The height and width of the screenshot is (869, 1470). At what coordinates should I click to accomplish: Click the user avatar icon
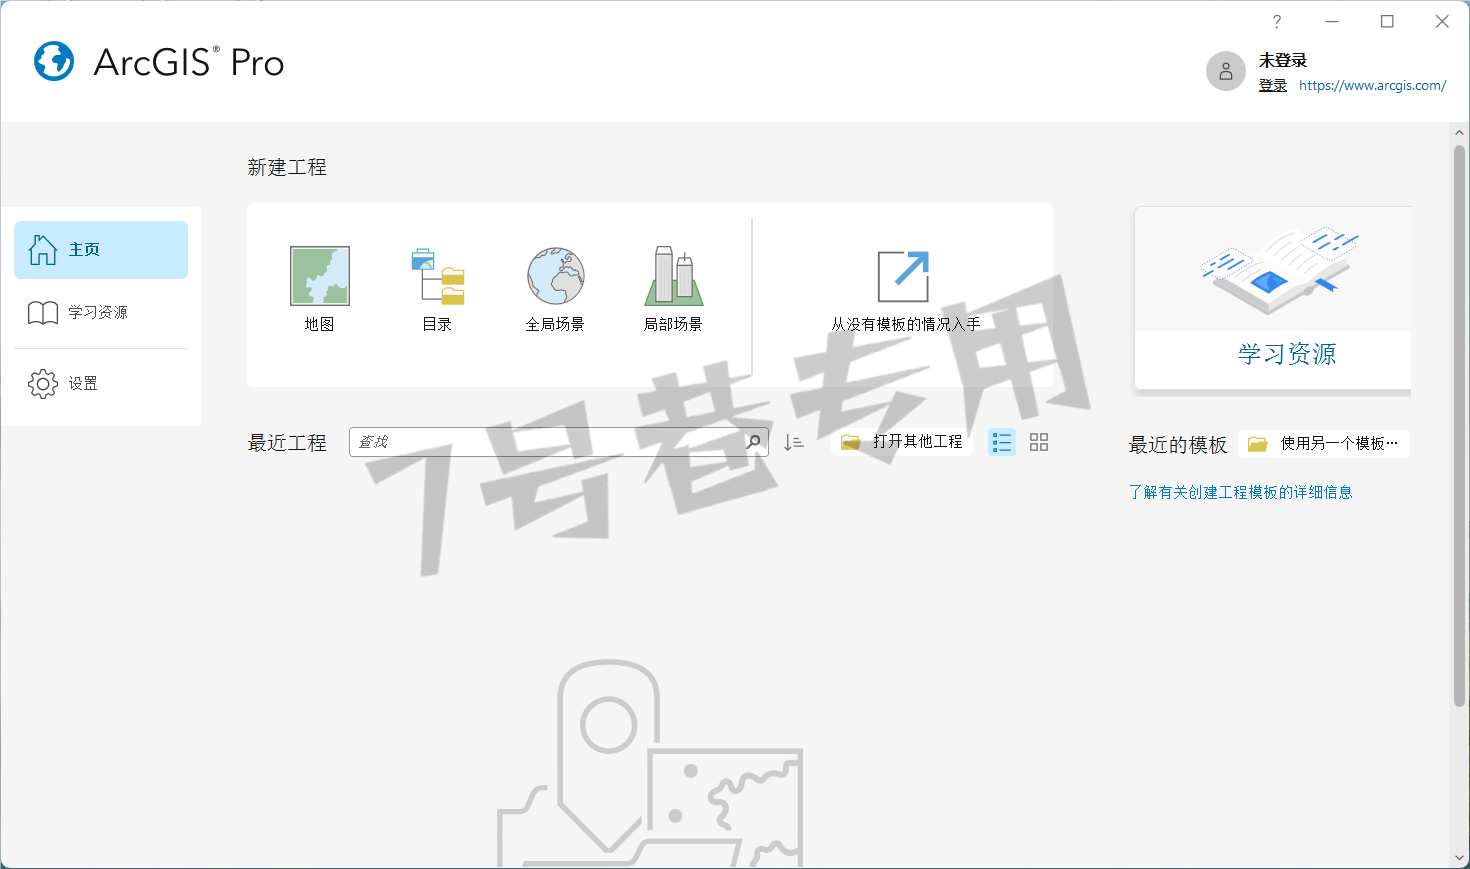(x=1226, y=72)
